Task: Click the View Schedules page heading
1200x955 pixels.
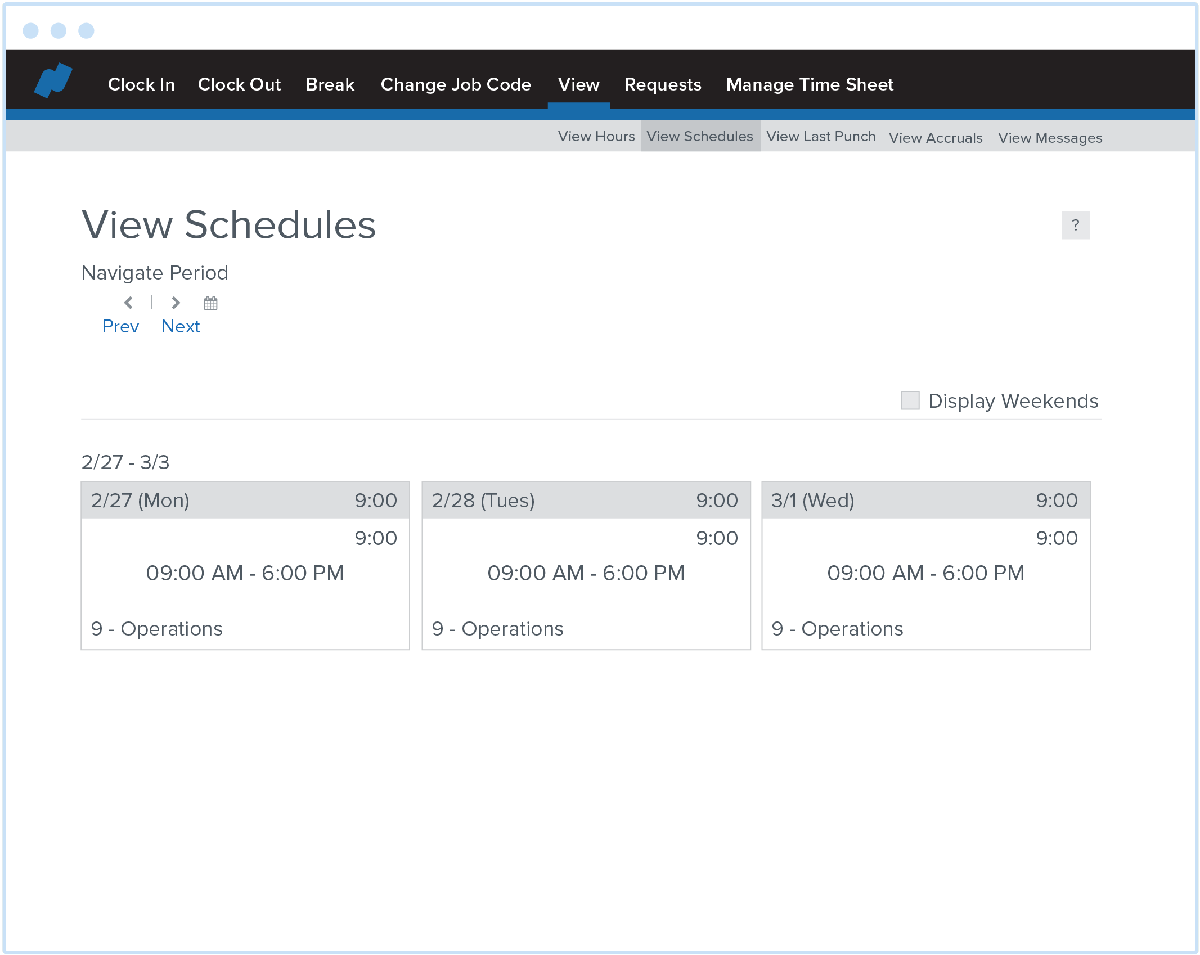Action: point(229,225)
